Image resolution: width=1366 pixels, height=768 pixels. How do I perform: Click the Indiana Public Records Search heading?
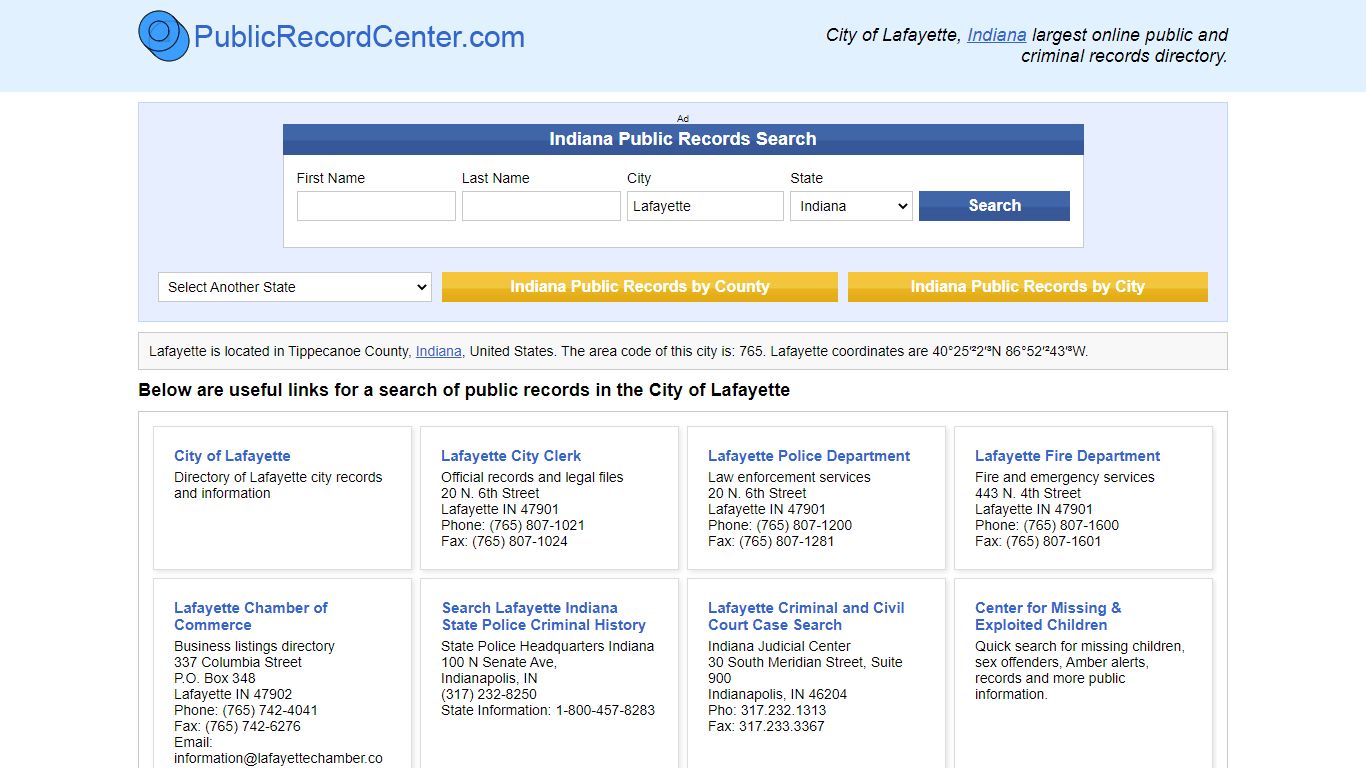(683, 139)
